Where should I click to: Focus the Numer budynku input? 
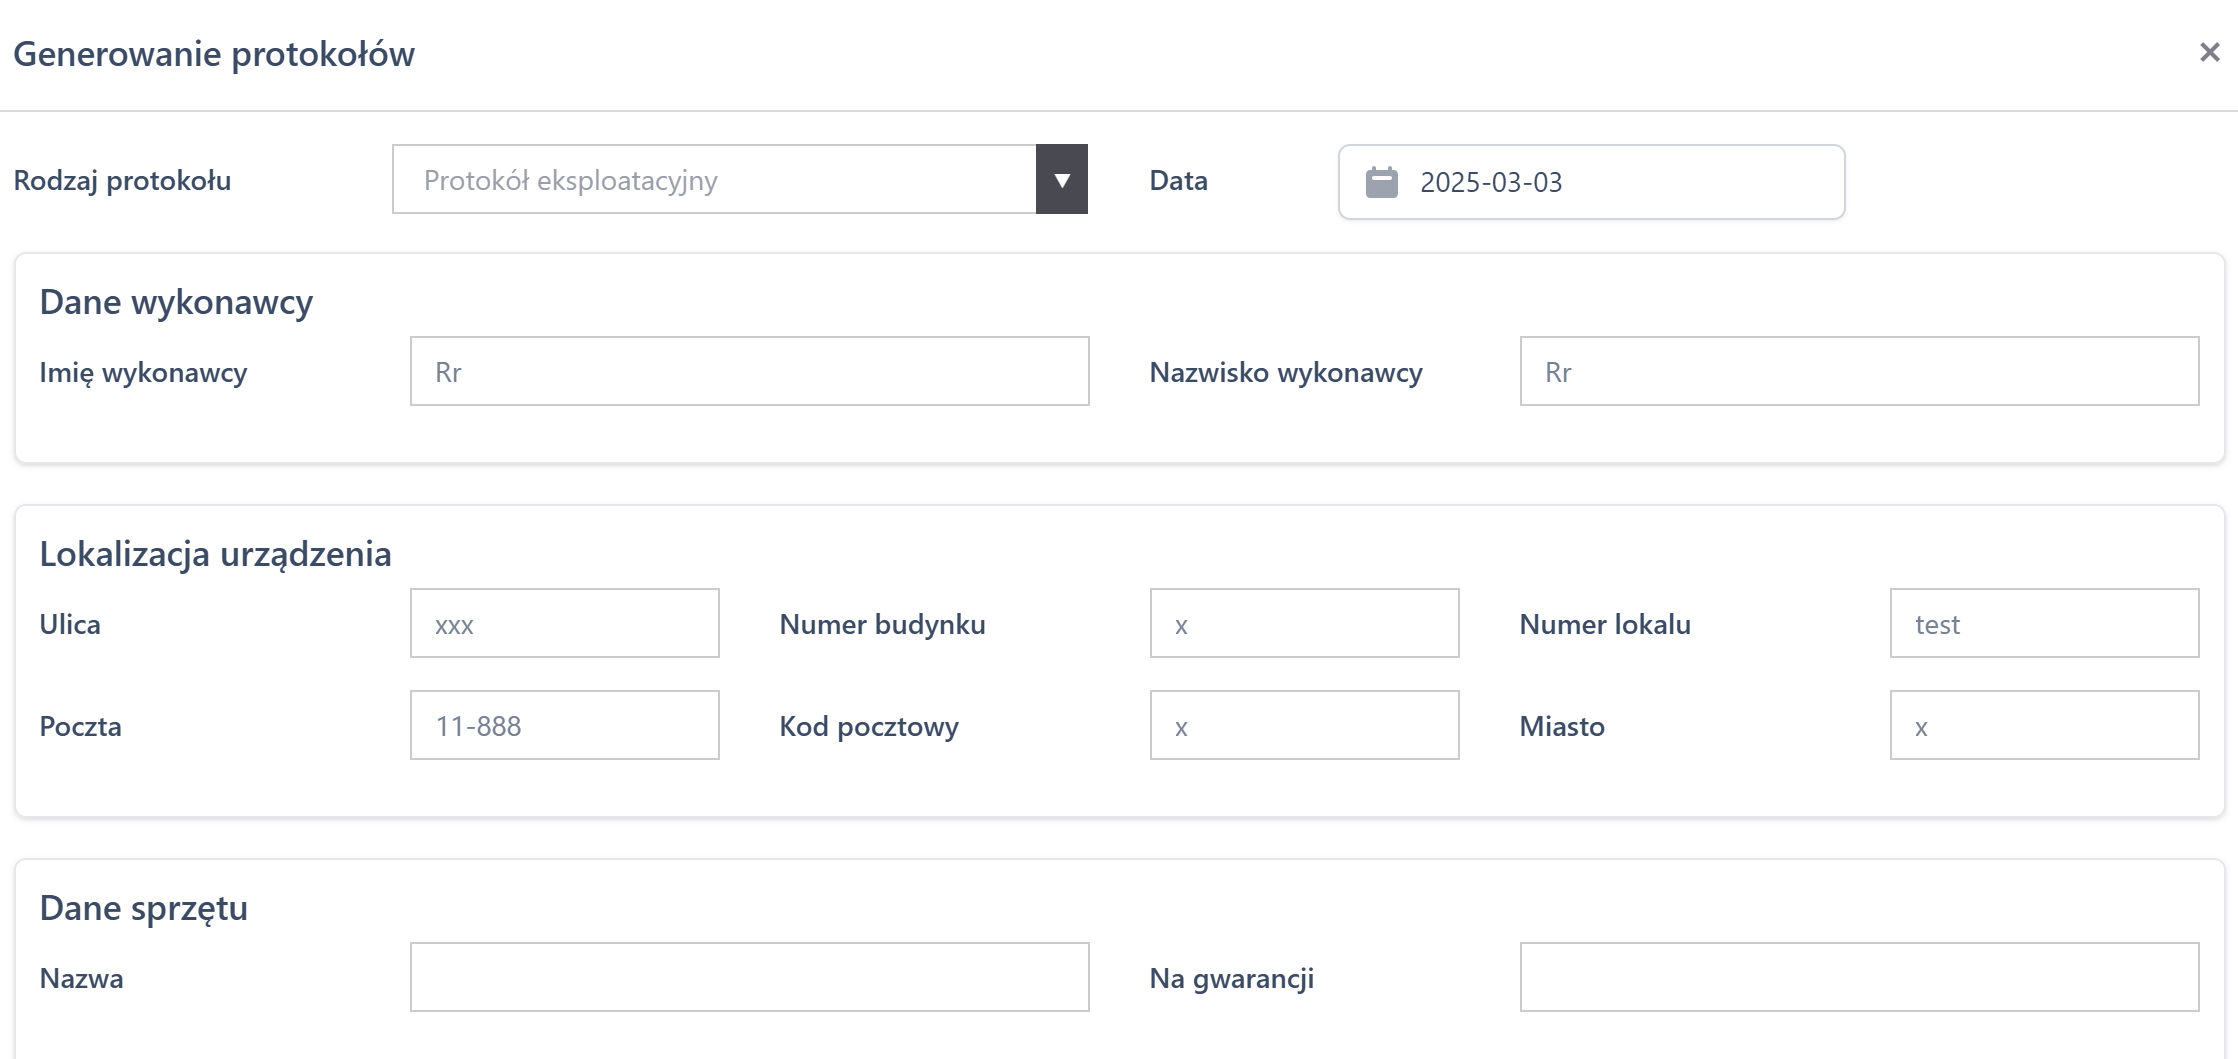tap(1304, 624)
